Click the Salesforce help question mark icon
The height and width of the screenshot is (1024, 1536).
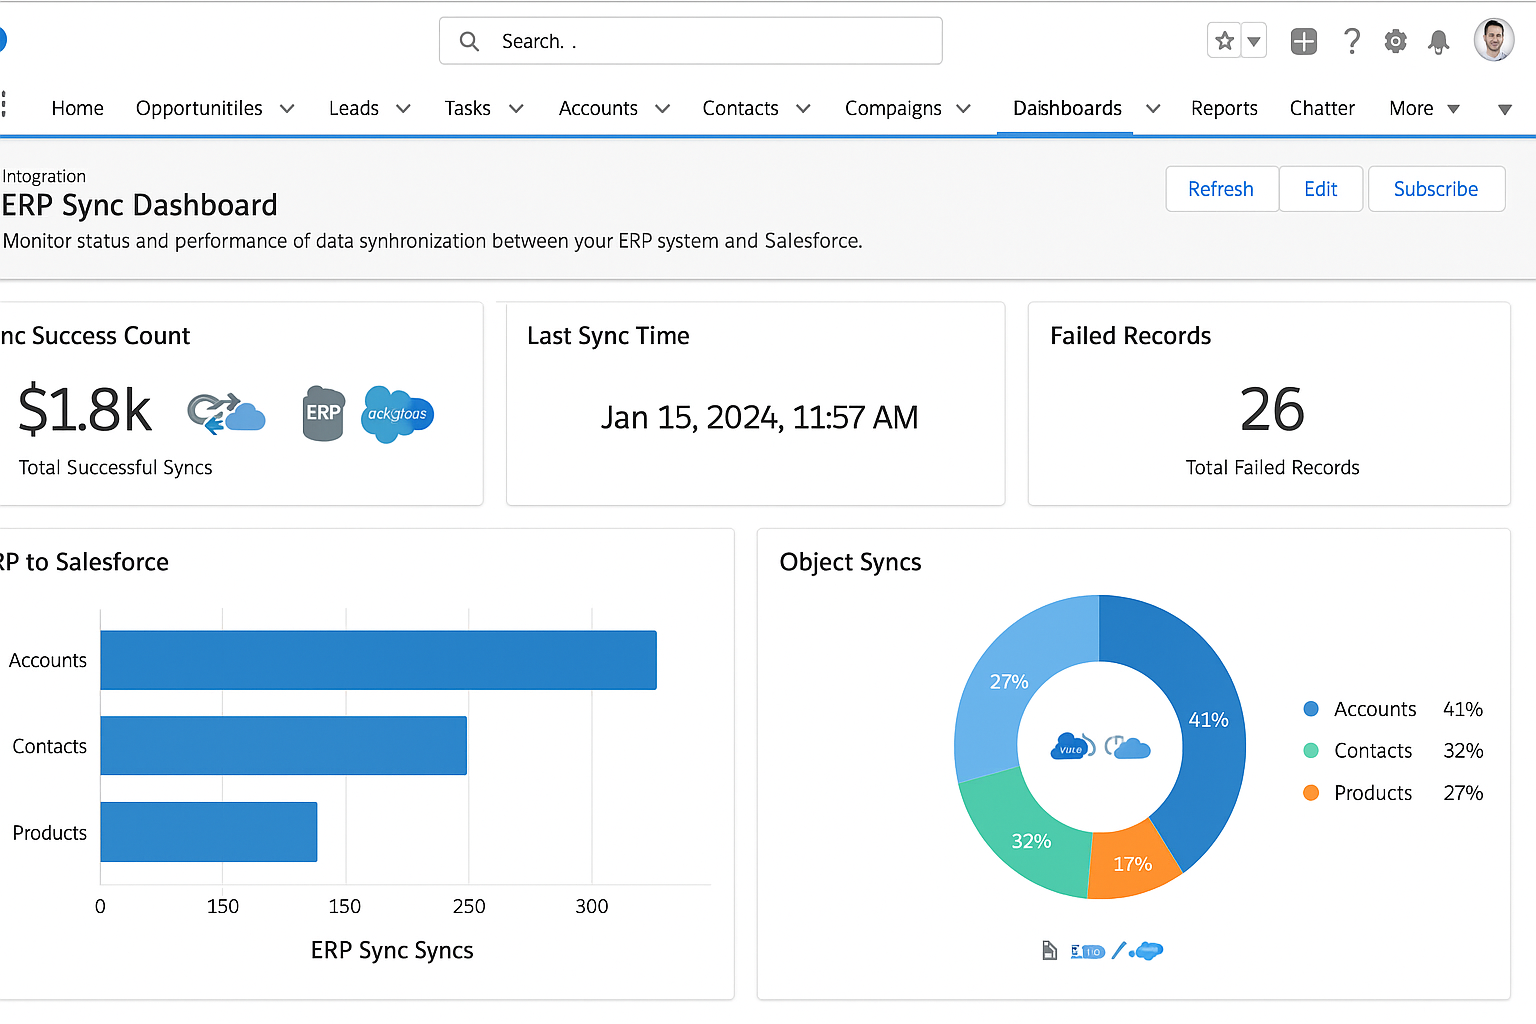pos(1351,41)
